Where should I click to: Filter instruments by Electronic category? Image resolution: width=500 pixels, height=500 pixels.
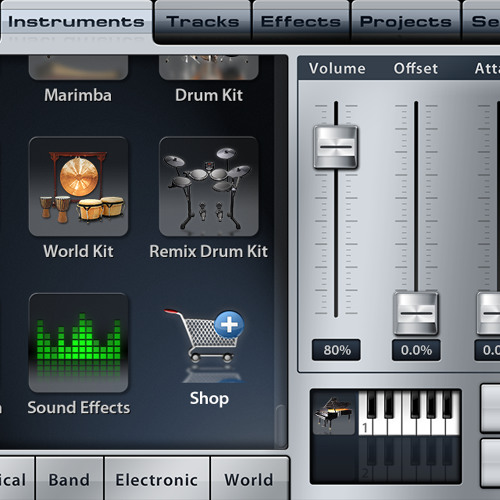pyautogui.click(x=157, y=479)
